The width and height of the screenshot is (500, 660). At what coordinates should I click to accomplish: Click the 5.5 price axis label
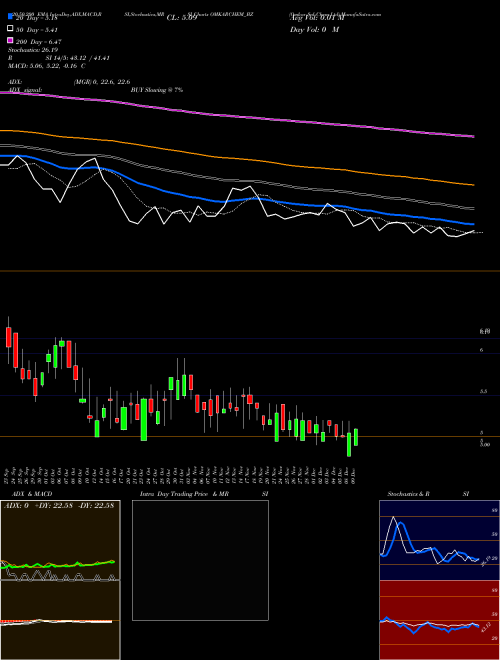point(483,391)
